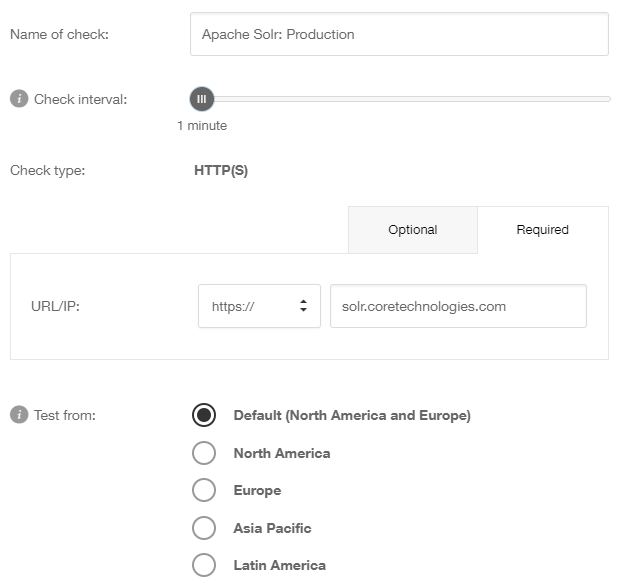Open the https:// protocol dropdown
This screenshot has width=626, height=585.
(259, 306)
